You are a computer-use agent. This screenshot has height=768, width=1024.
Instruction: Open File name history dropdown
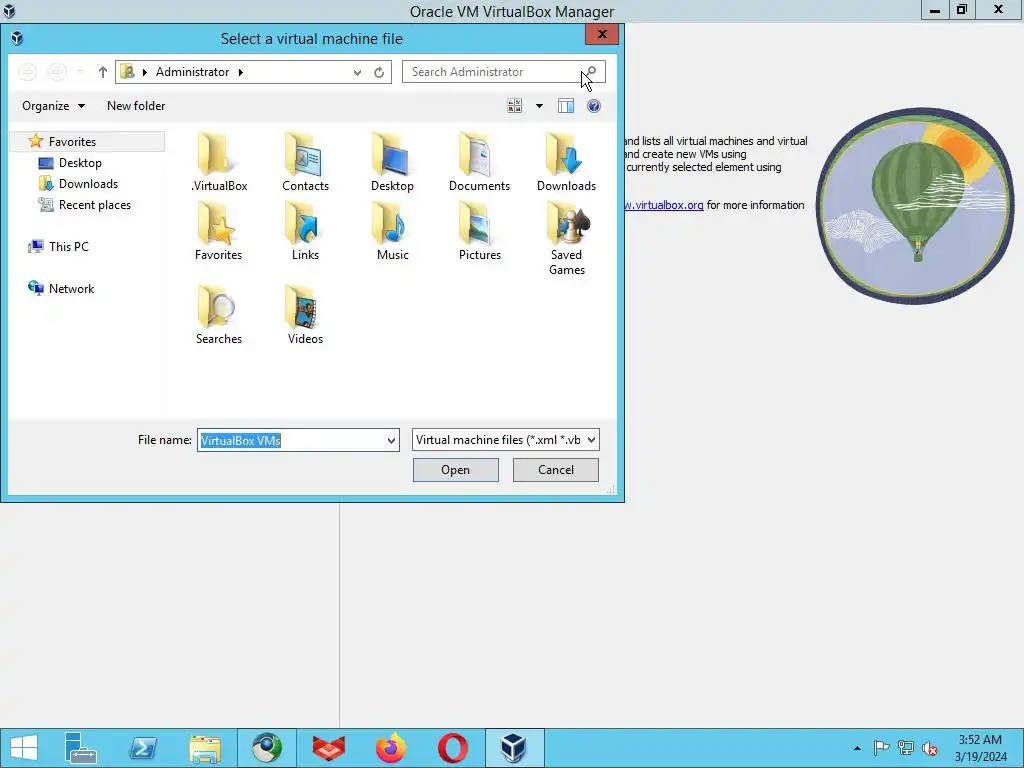click(391, 440)
